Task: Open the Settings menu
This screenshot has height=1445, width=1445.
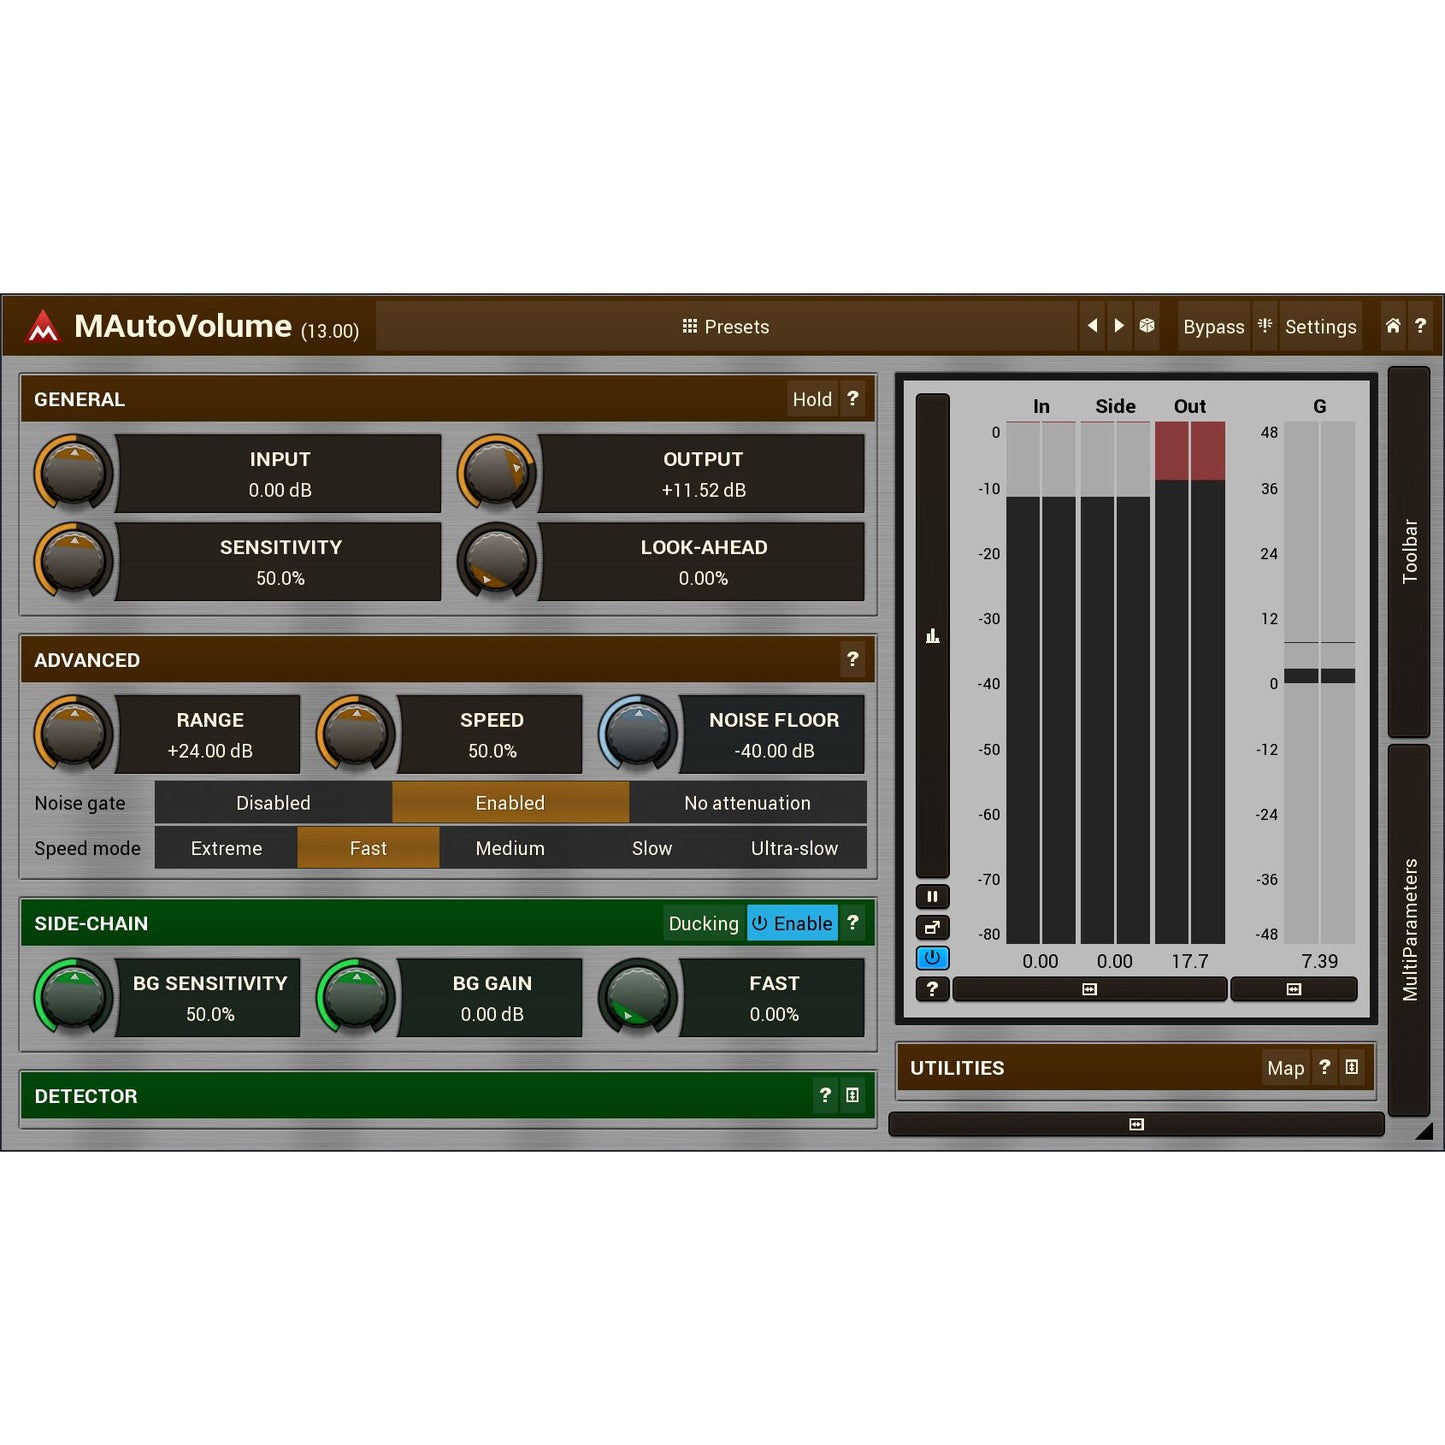Action: pos(1320,326)
